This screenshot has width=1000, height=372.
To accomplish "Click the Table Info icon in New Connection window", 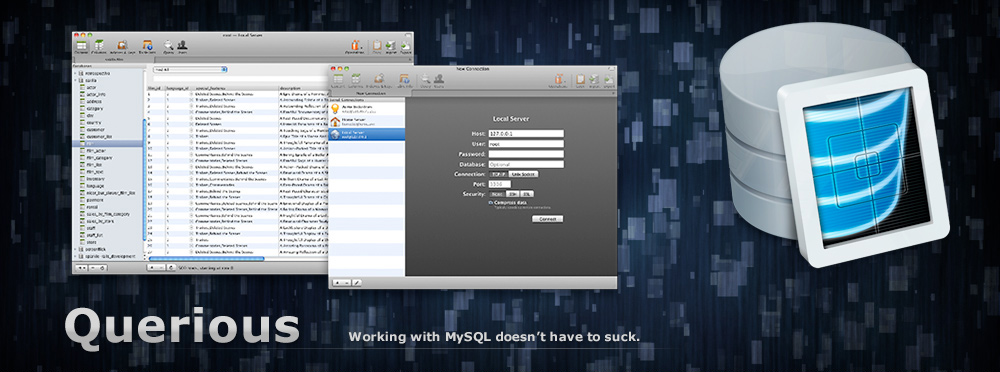I will (x=405, y=80).
